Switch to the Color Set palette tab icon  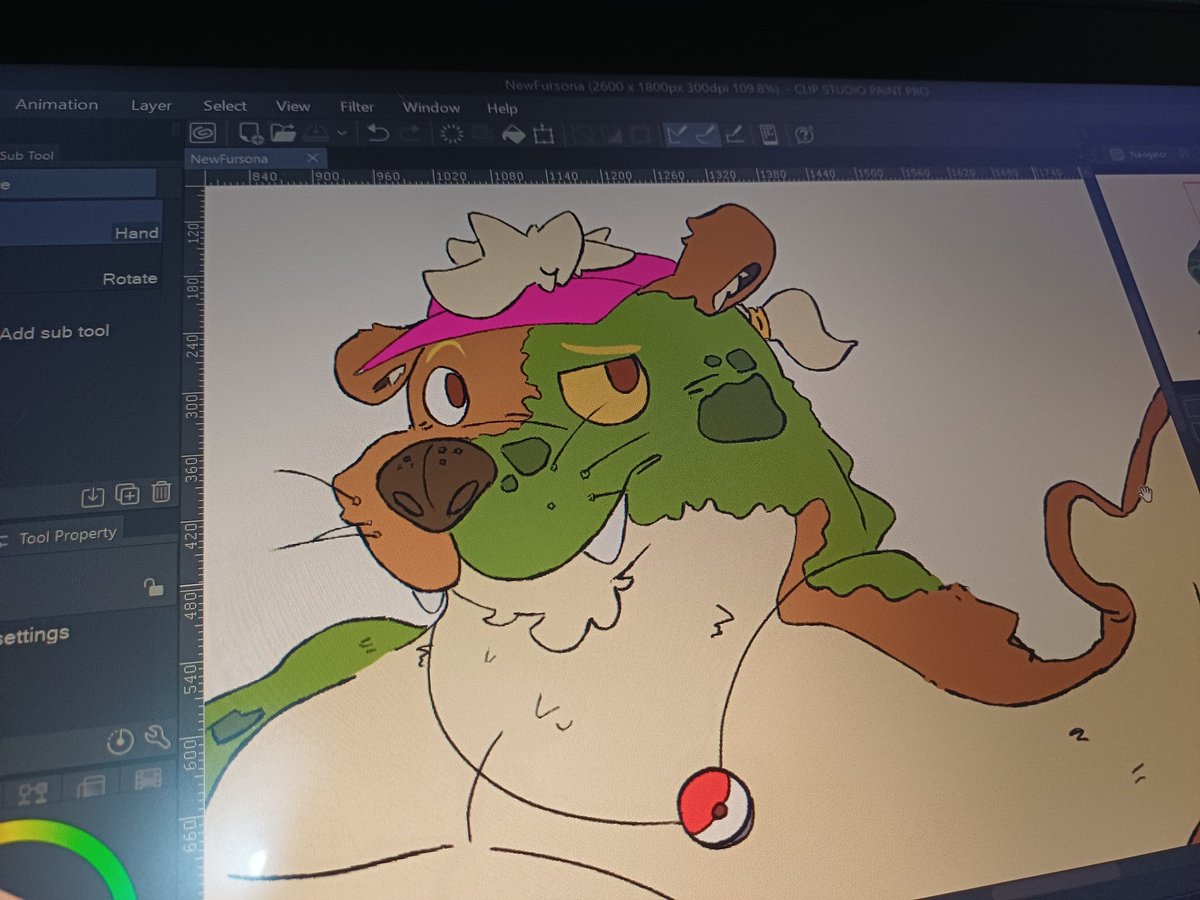coord(33,794)
